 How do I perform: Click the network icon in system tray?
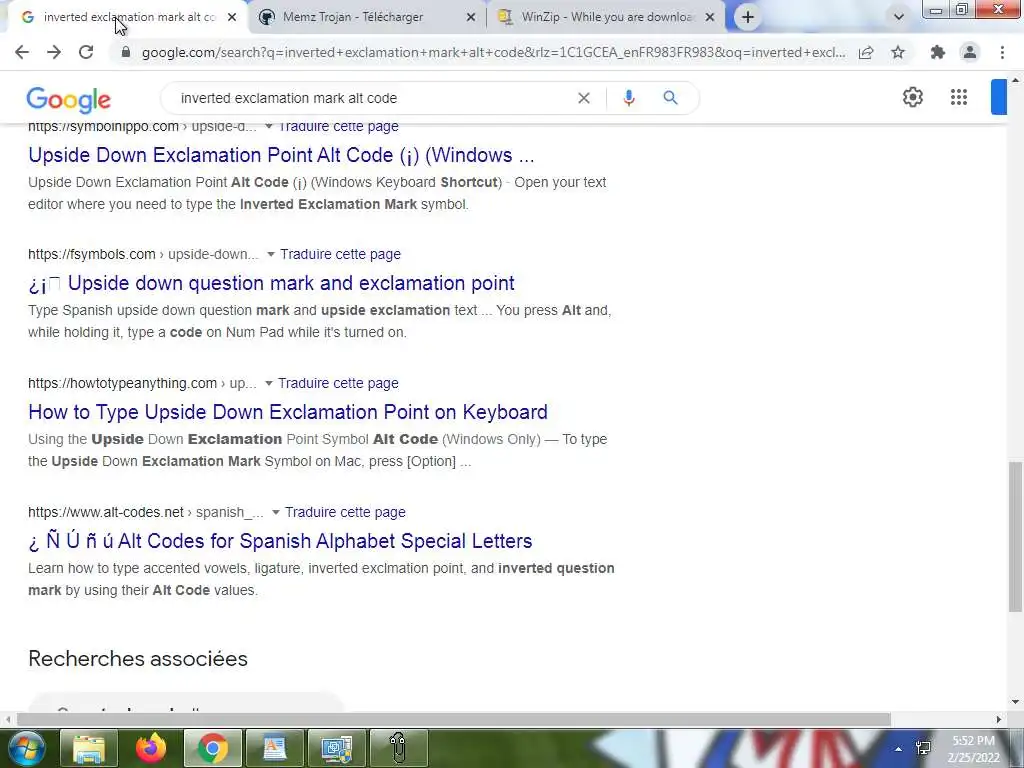[923, 749]
